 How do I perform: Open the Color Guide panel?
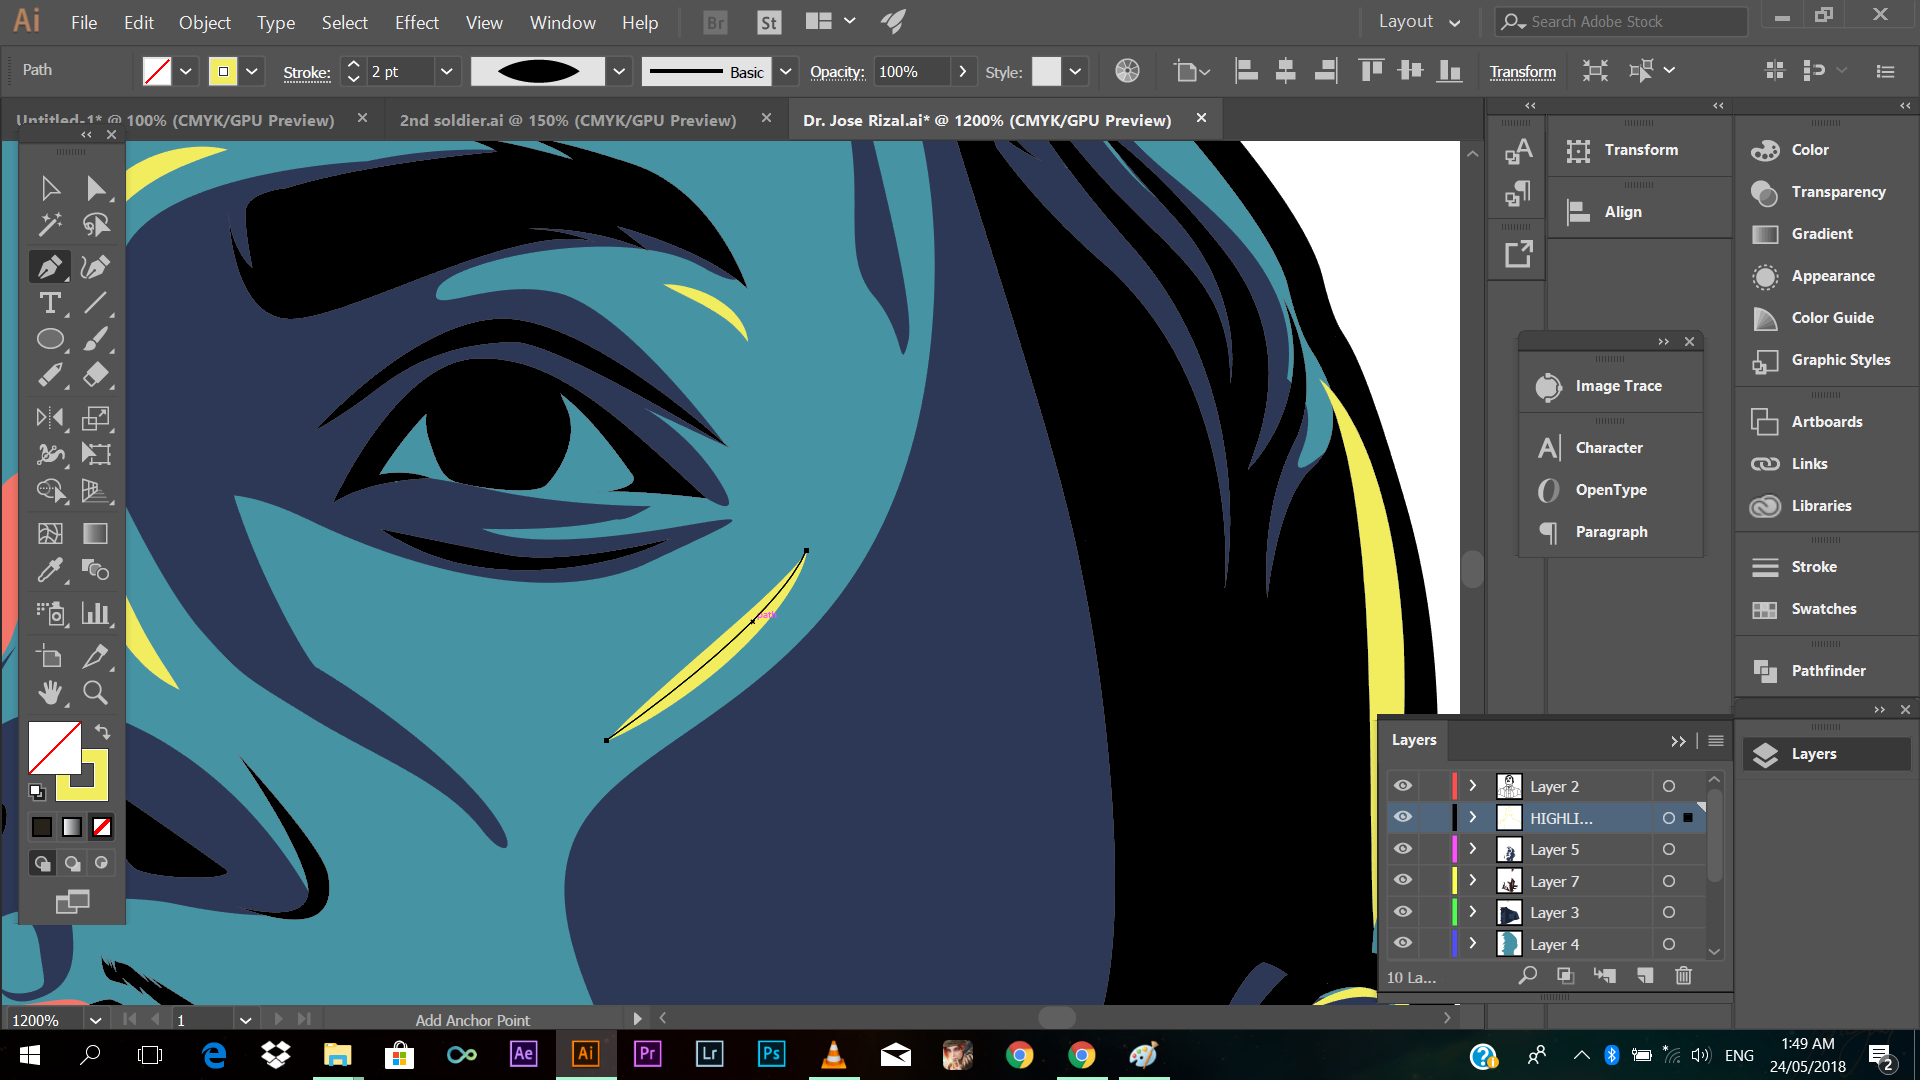(1833, 318)
